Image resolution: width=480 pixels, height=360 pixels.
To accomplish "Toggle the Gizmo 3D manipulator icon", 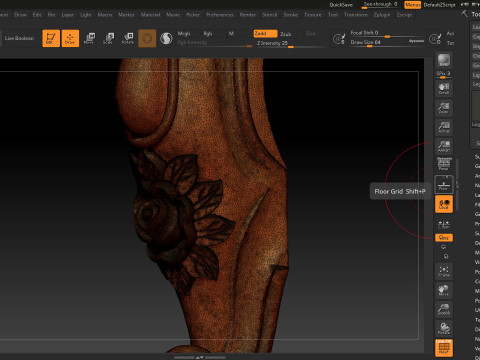I will 147,38.
